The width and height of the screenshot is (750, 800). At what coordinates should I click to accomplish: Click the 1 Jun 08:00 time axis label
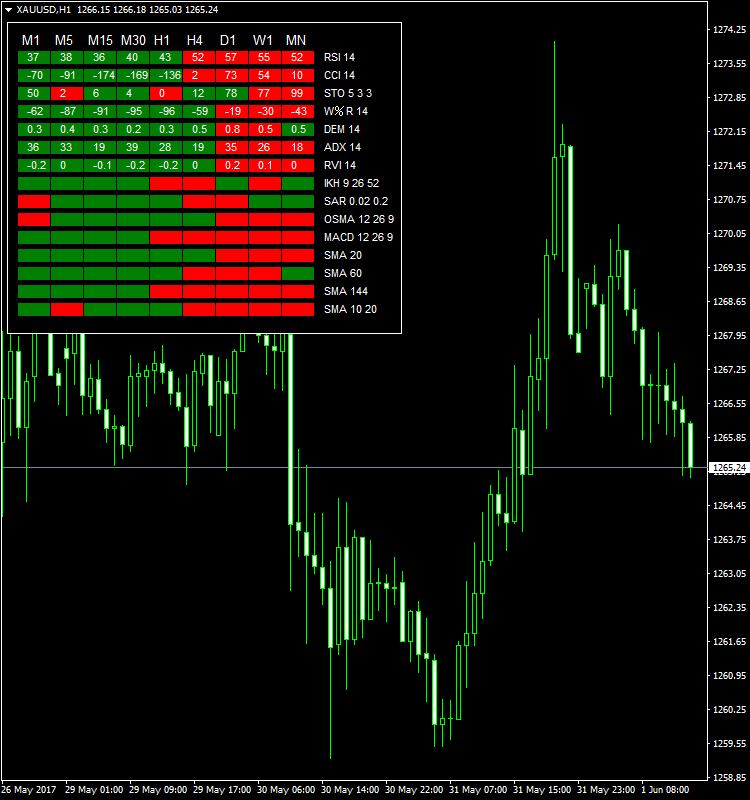tap(665, 790)
